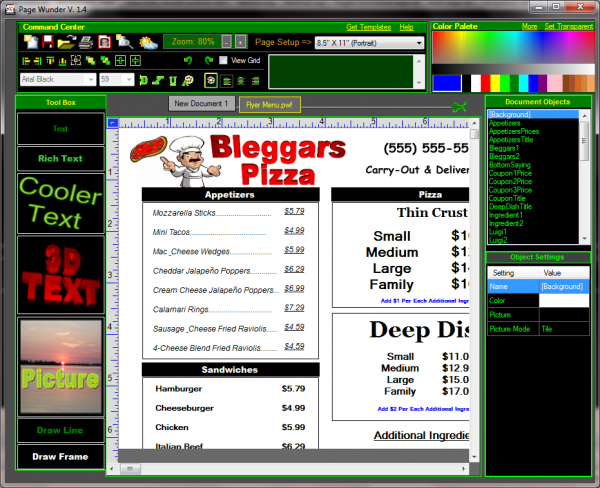Center object vertically icon

click(135, 60)
